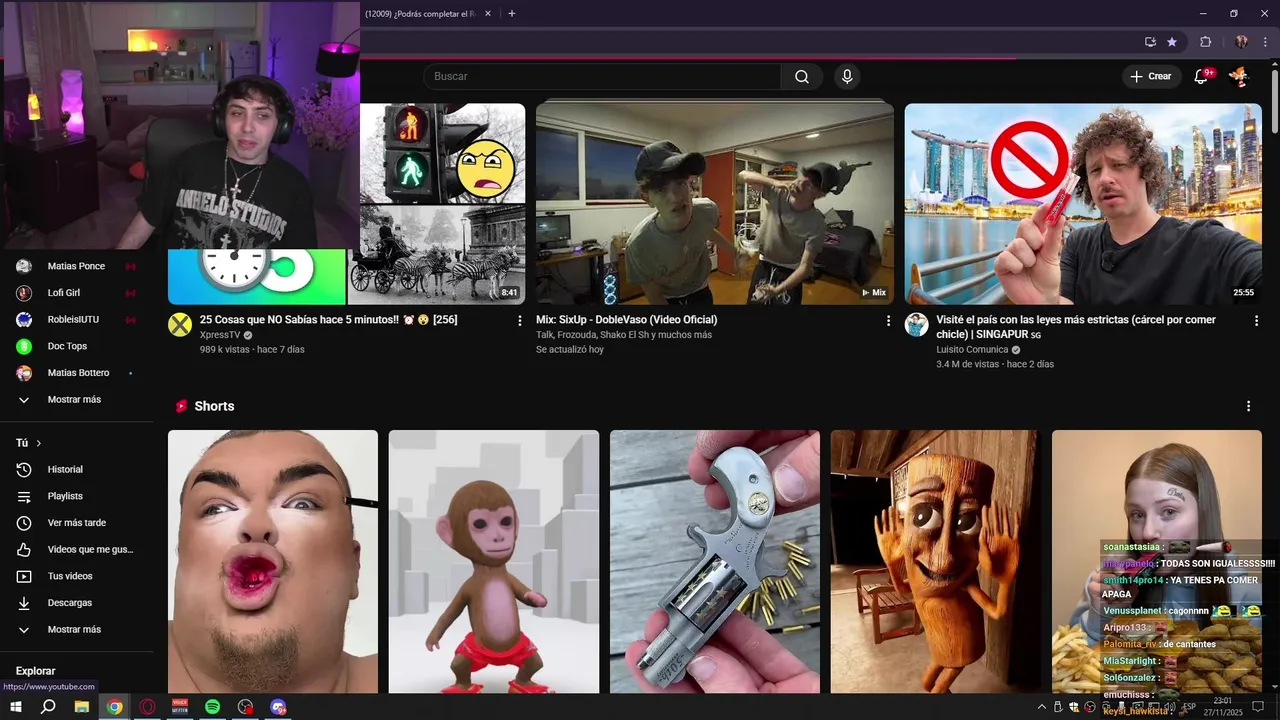Screen dimensions: 1280x720
Task: Open Ver más tarde list
Action: pyautogui.click(x=77, y=523)
